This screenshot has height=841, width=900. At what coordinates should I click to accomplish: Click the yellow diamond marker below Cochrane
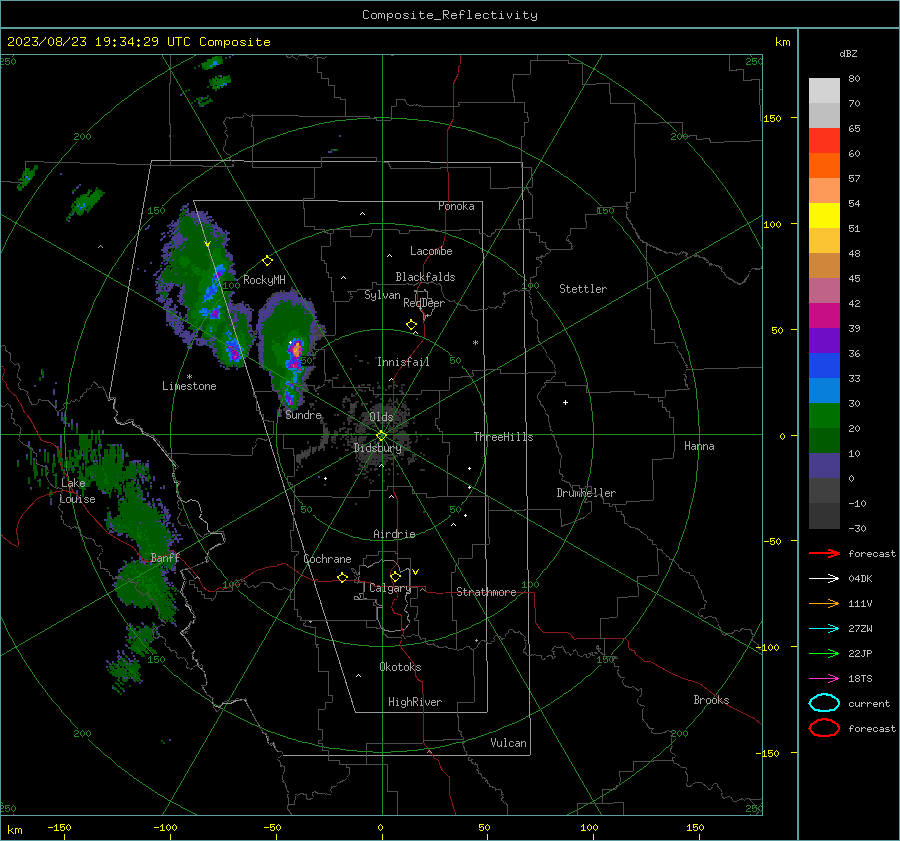click(x=342, y=577)
